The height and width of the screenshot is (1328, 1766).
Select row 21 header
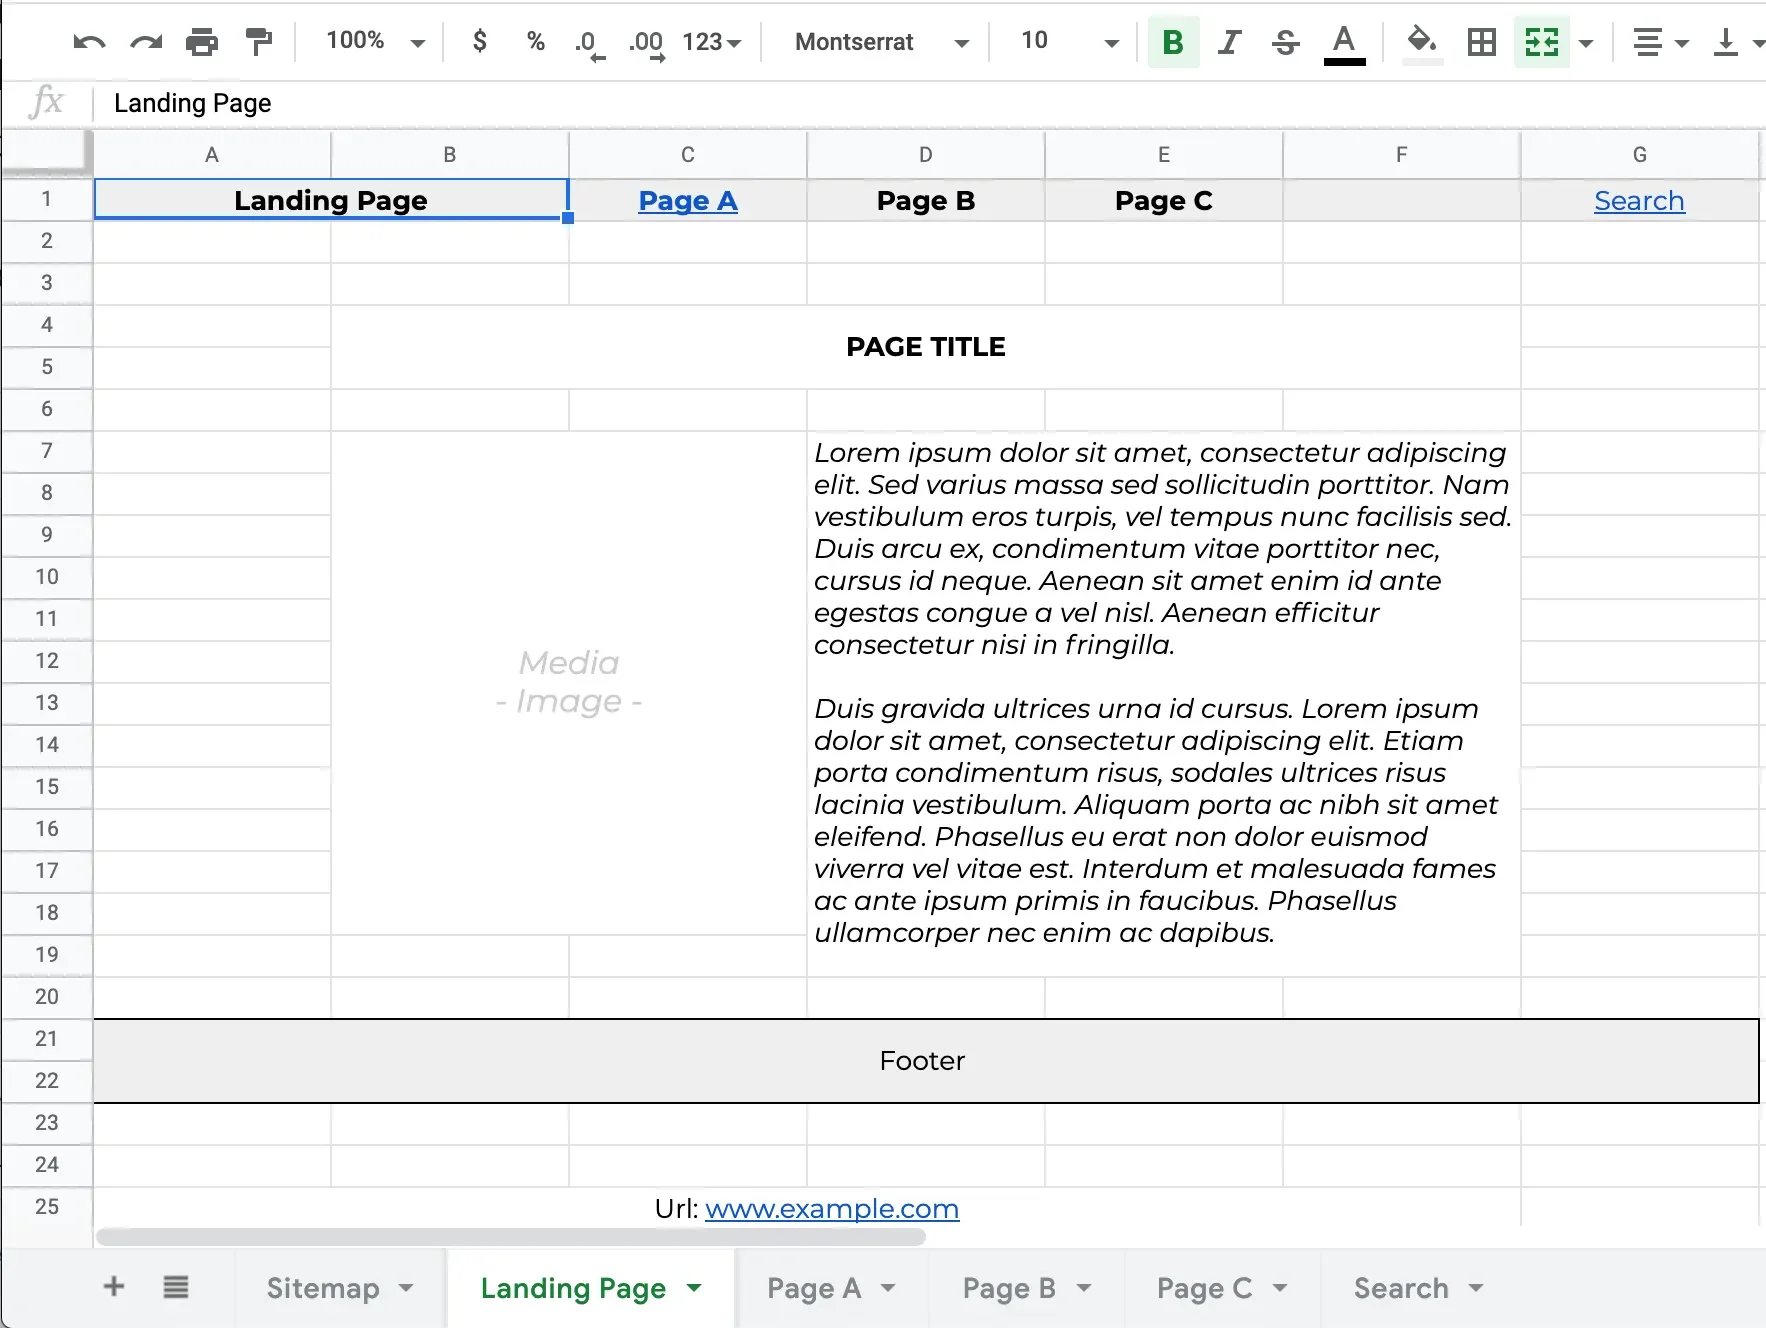click(x=47, y=1039)
